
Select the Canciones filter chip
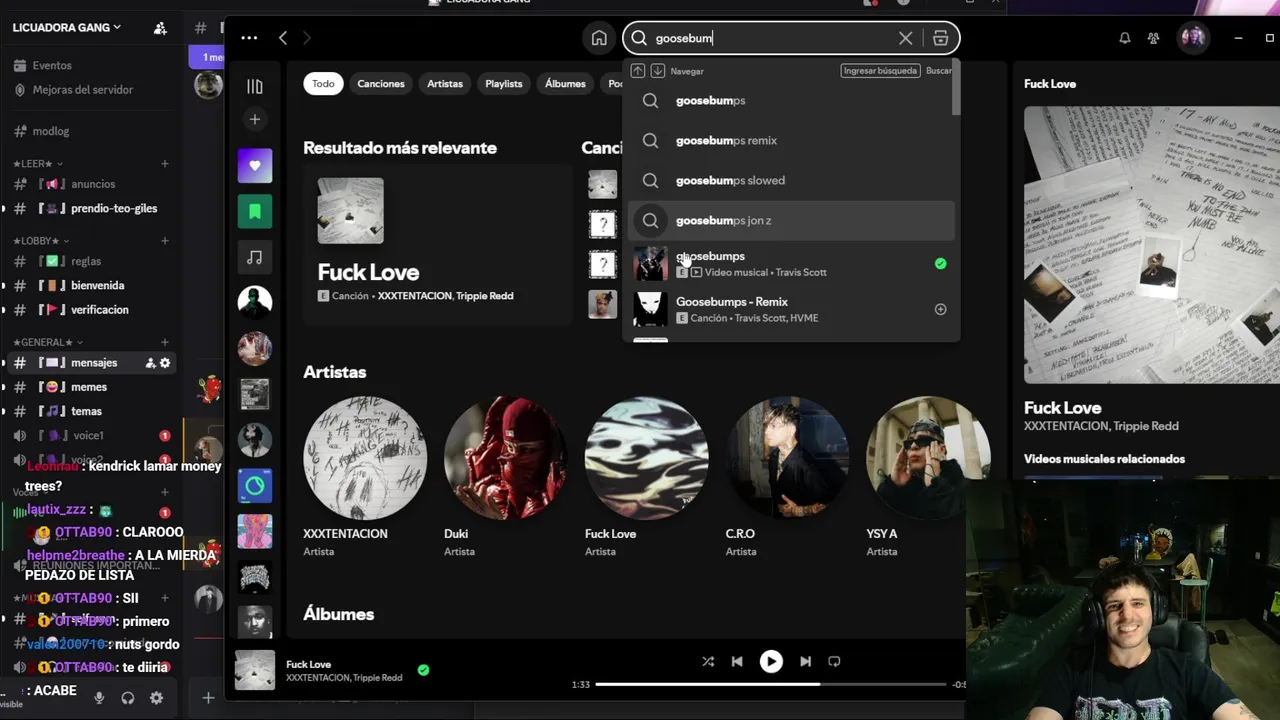381,84
